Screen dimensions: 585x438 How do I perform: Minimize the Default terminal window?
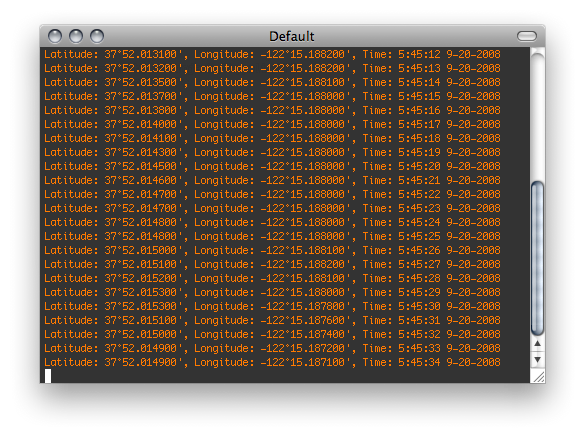point(76,36)
